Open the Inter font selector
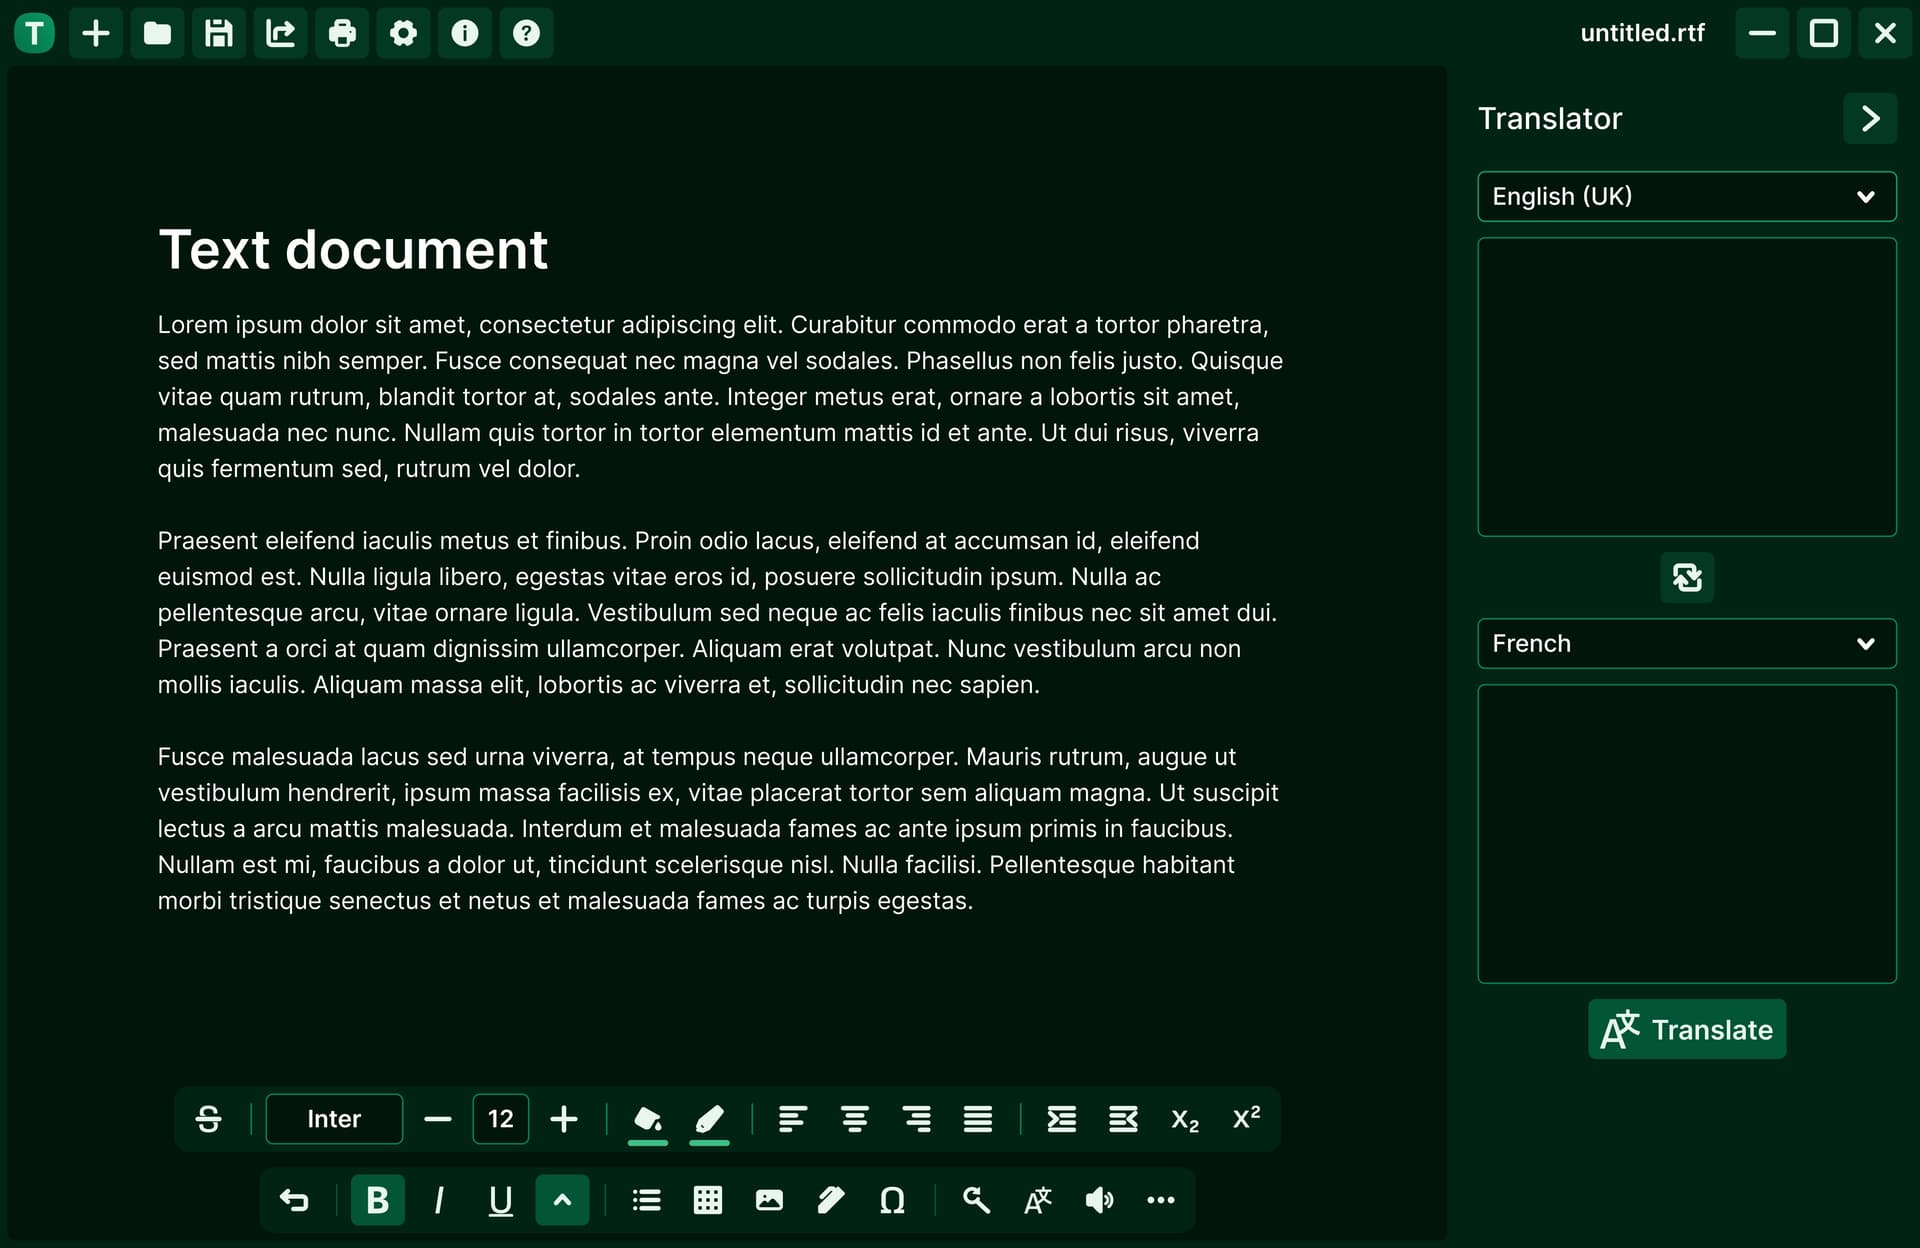The height and width of the screenshot is (1248, 1920). (x=334, y=1119)
